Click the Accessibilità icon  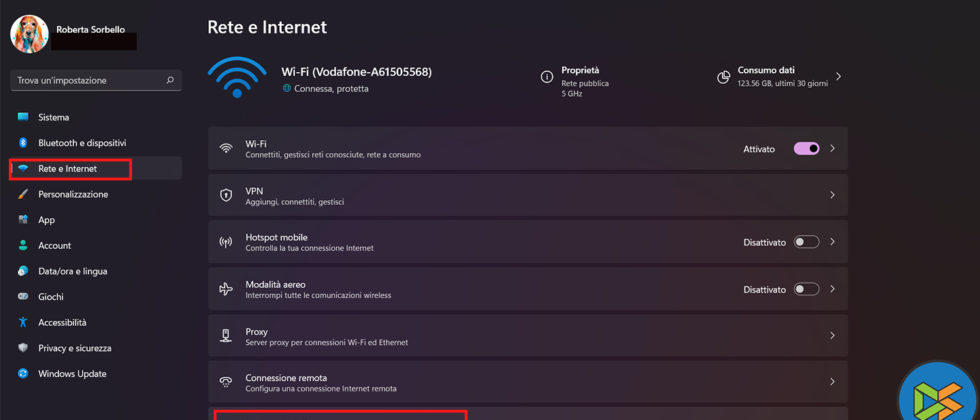(x=23, y=322)
